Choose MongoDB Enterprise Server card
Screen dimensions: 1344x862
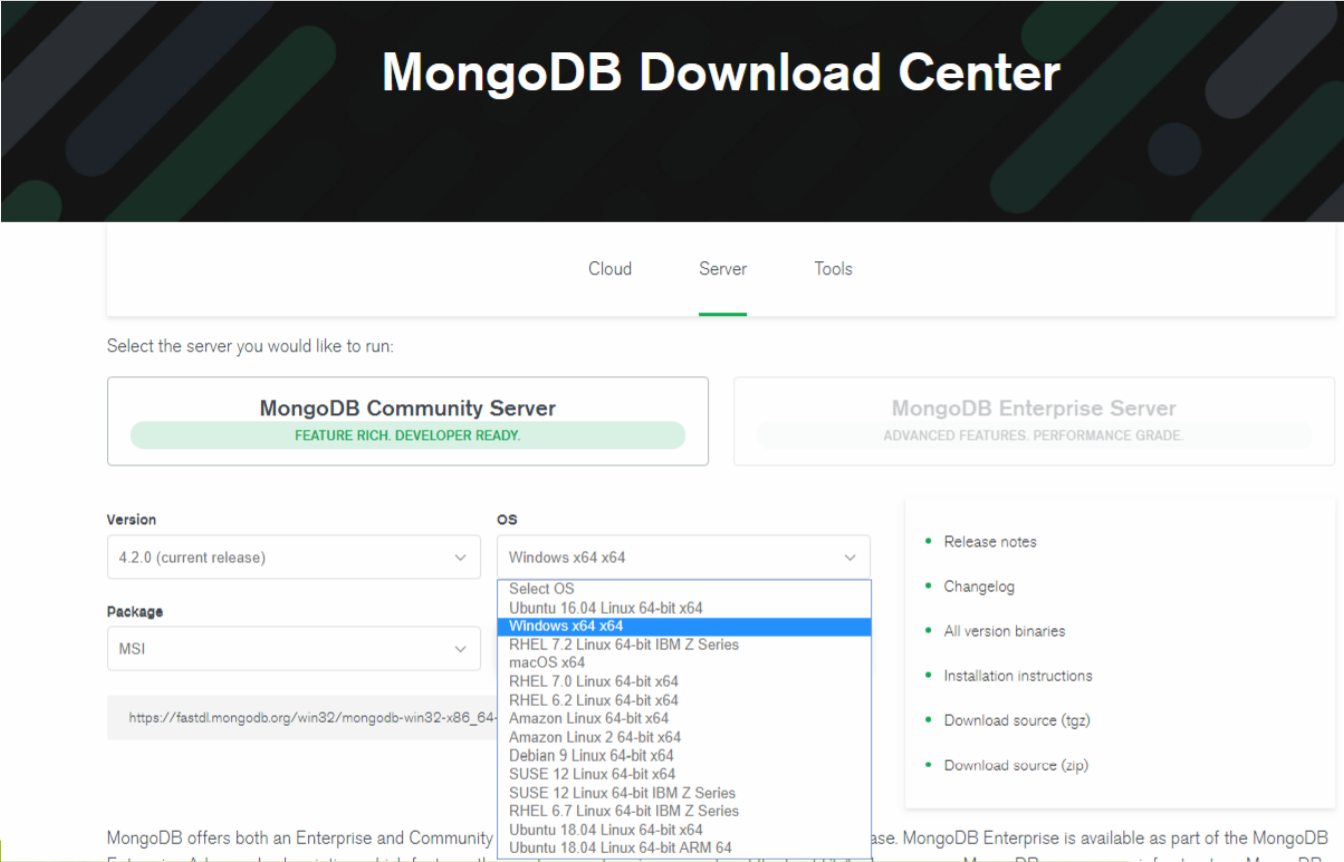(1034, 421)
